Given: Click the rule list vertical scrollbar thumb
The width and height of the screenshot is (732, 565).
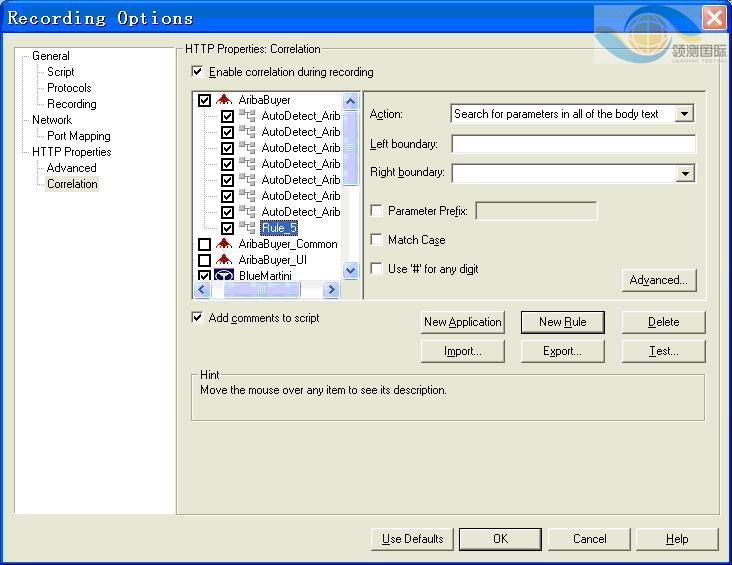Looking at the screenshot, I should pos(351,148).
